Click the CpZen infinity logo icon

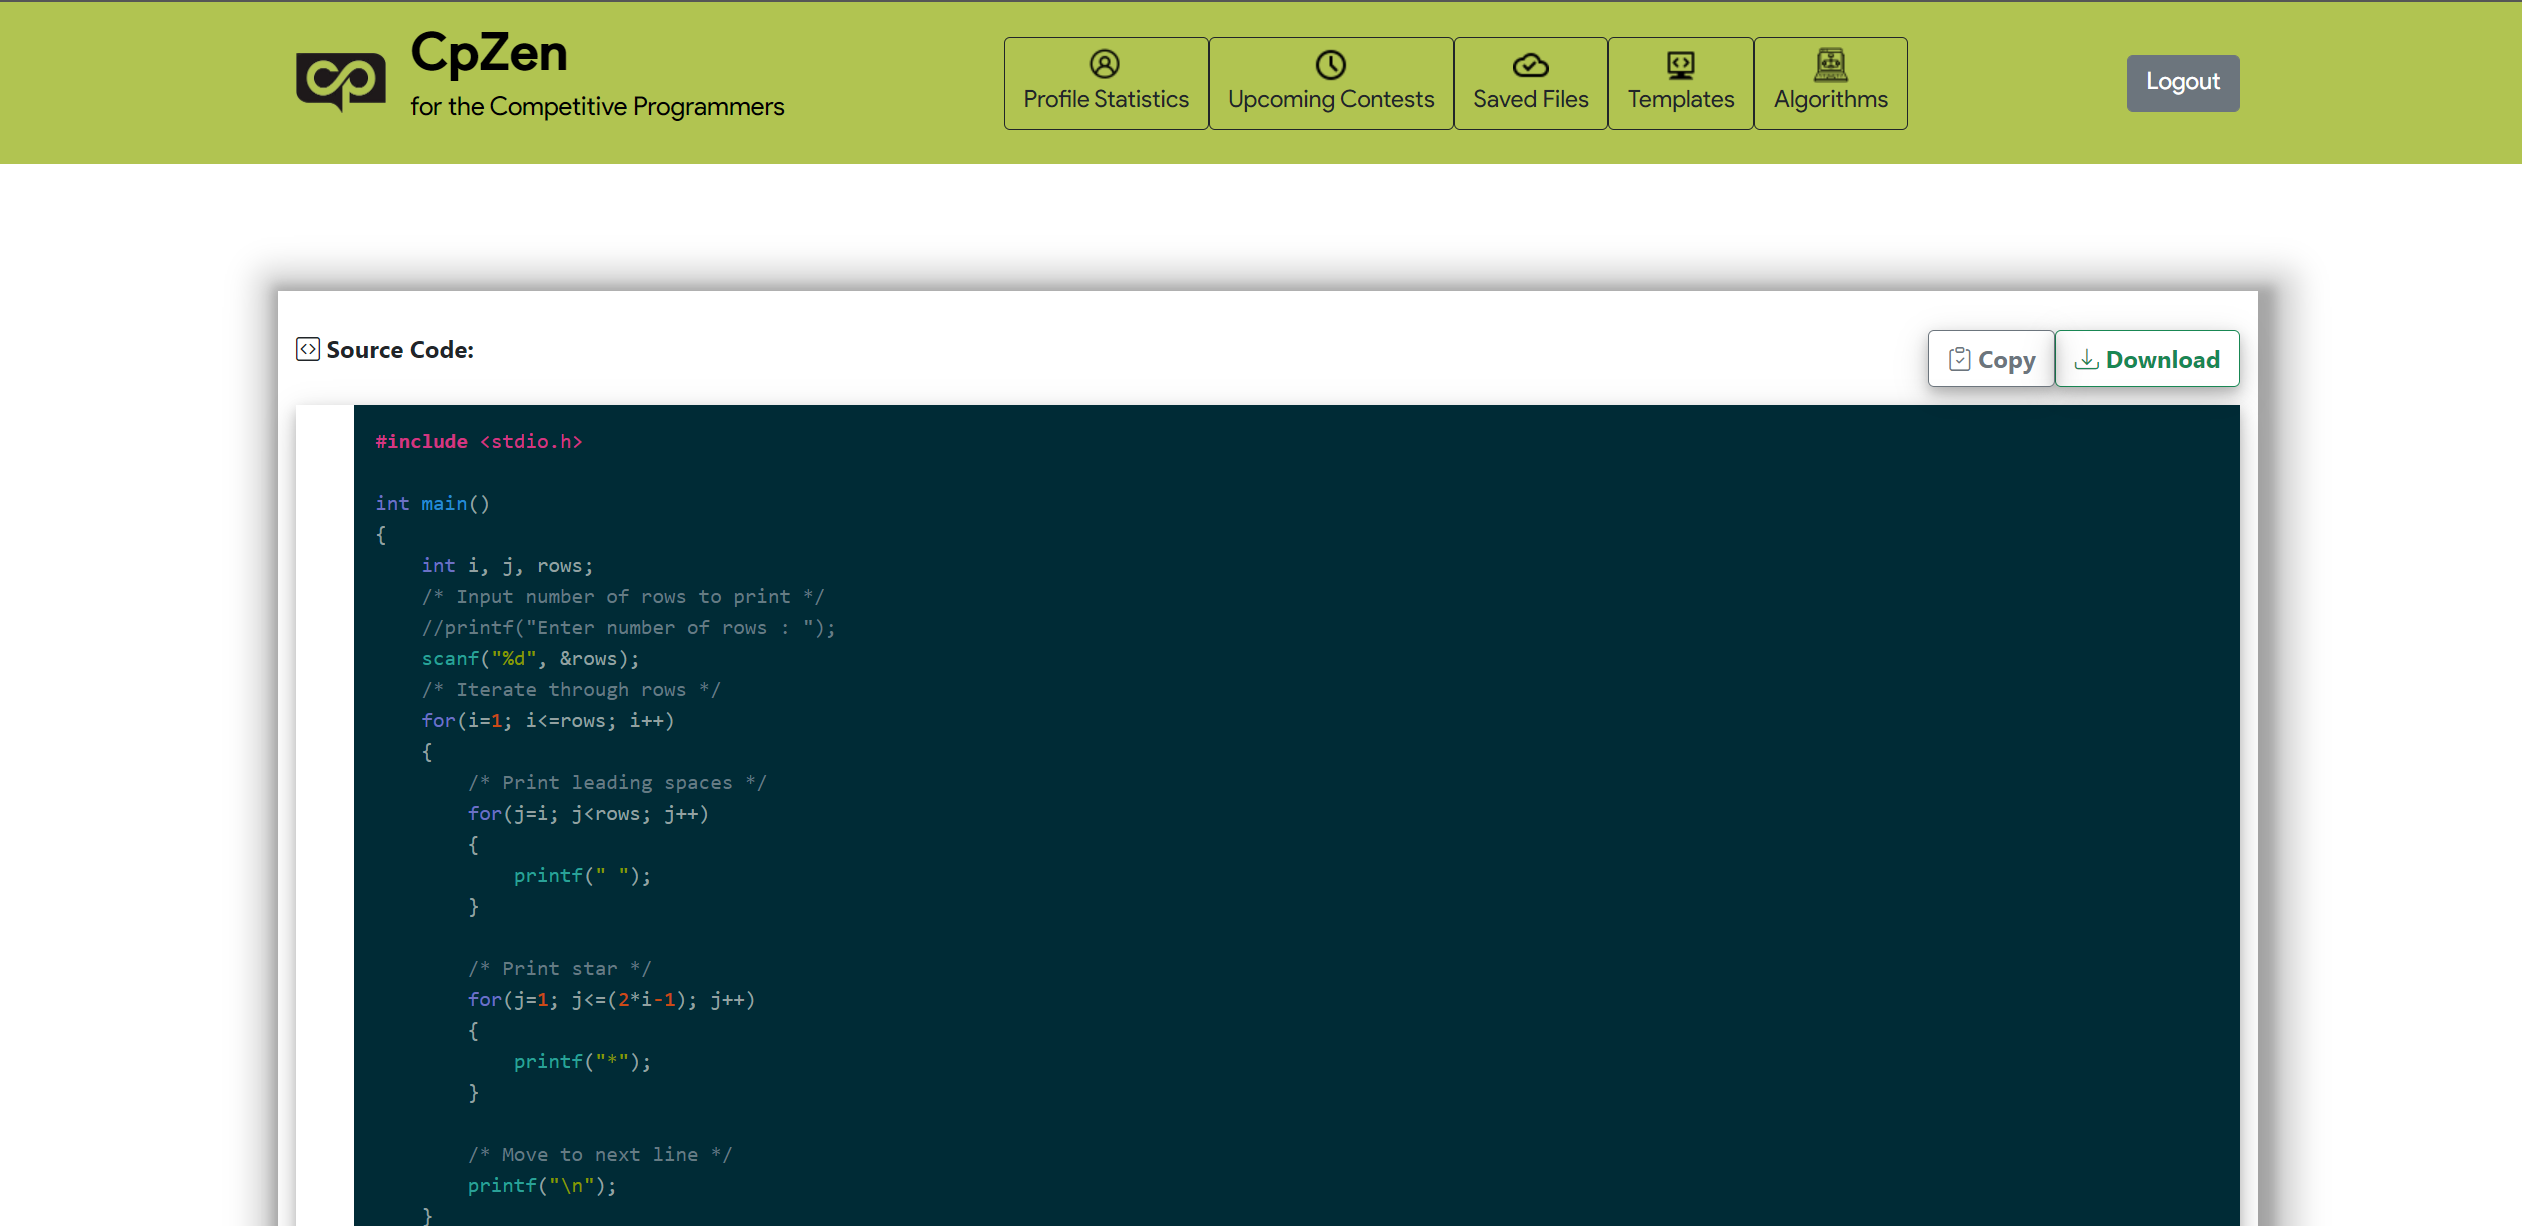pyautogui.click(x=340, y=81)
